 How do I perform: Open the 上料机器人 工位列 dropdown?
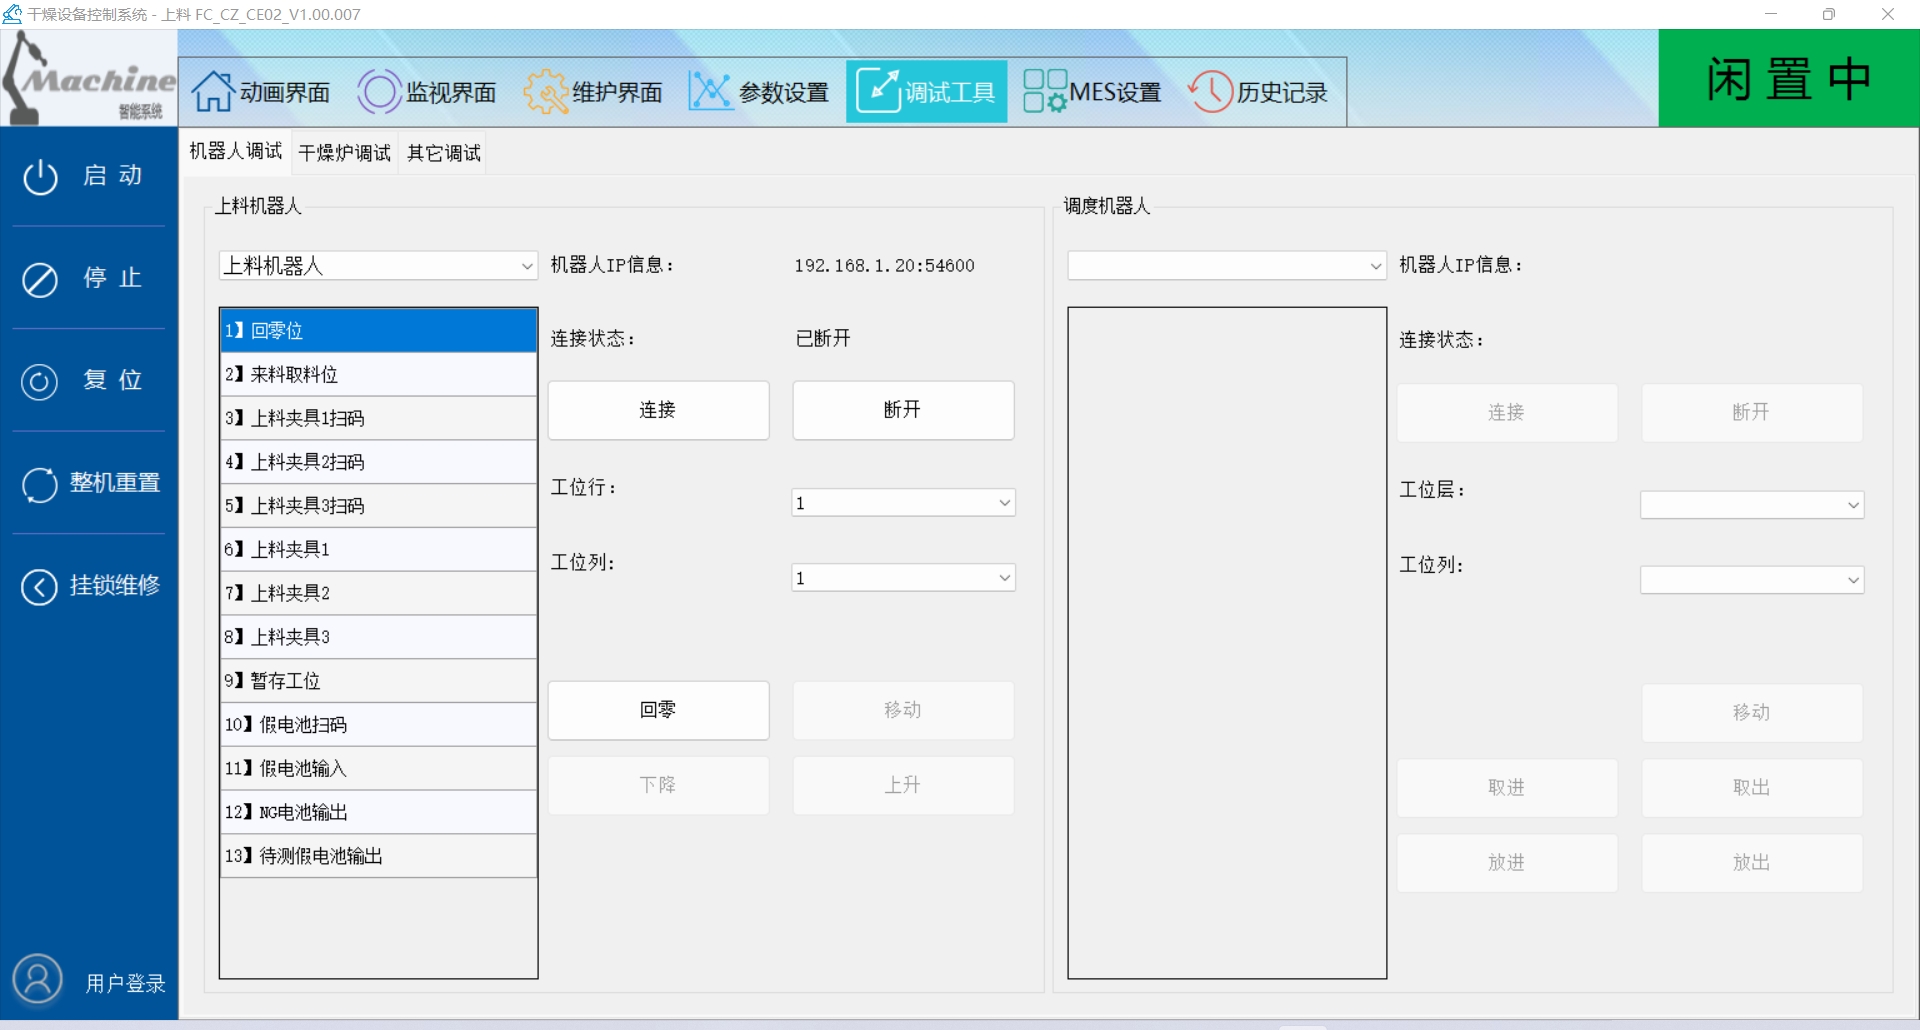(x=904, y=578)
